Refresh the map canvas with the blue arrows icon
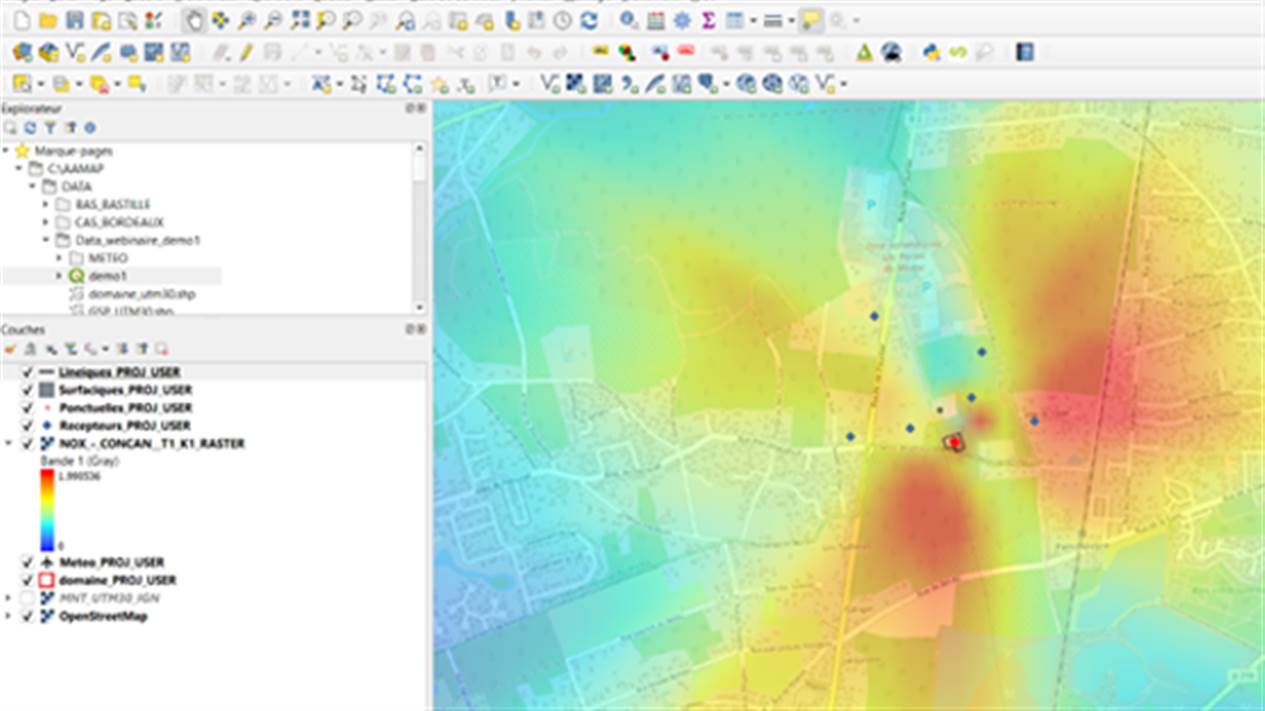The image size is (1265, 711). tap(589, 20)
